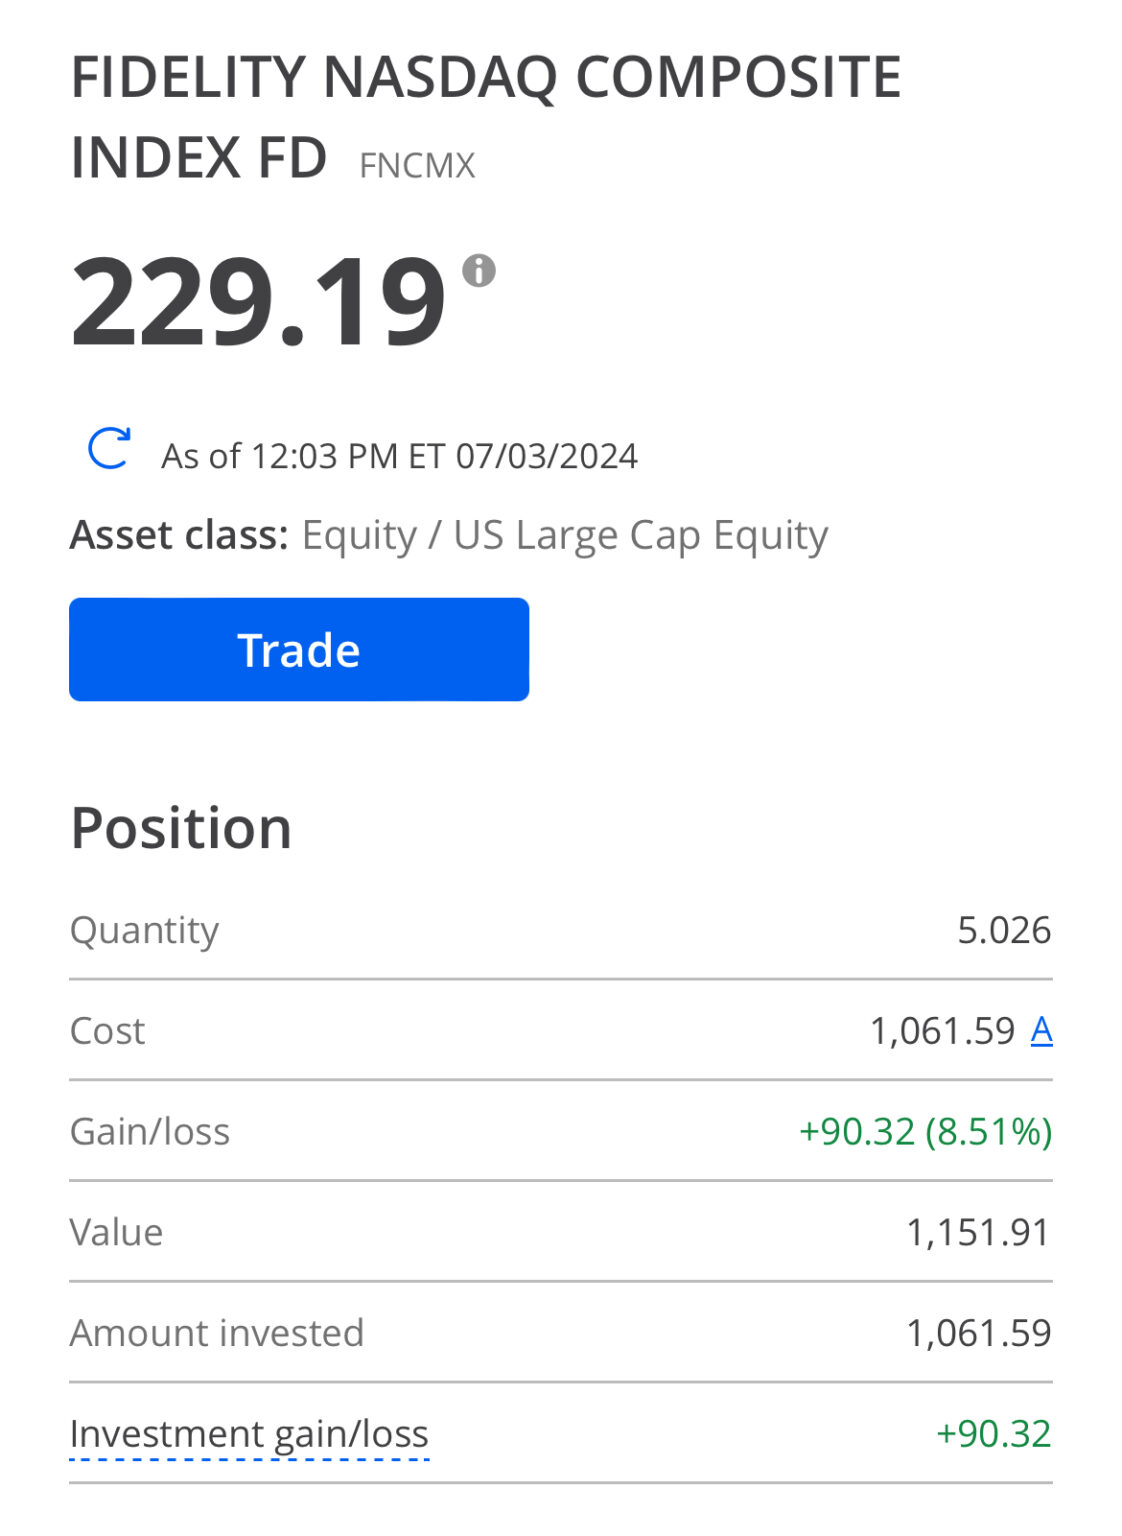Tap the Fidelity Nasdaq Composite Index fund title
This screenshot has height=1536, width=1122.
pyautogui.click(x=486, y=116)
